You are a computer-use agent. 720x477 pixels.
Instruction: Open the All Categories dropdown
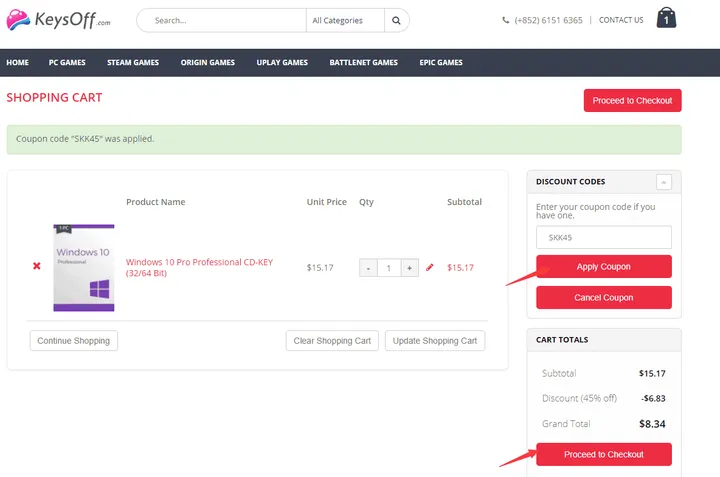tap(344, 20)
